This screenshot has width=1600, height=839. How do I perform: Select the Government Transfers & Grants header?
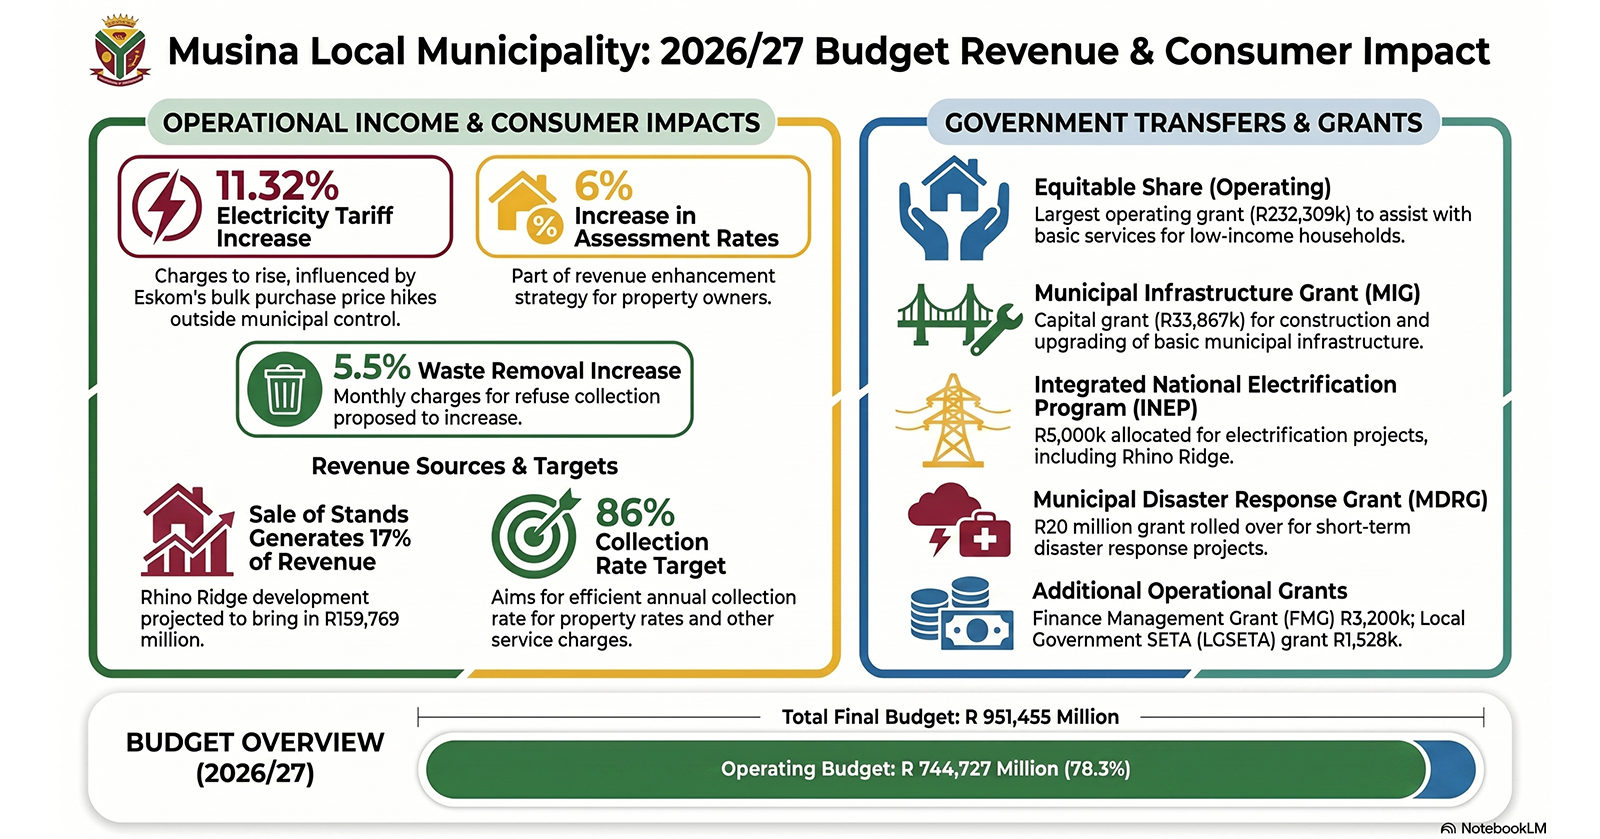(x=1183, y=123)
